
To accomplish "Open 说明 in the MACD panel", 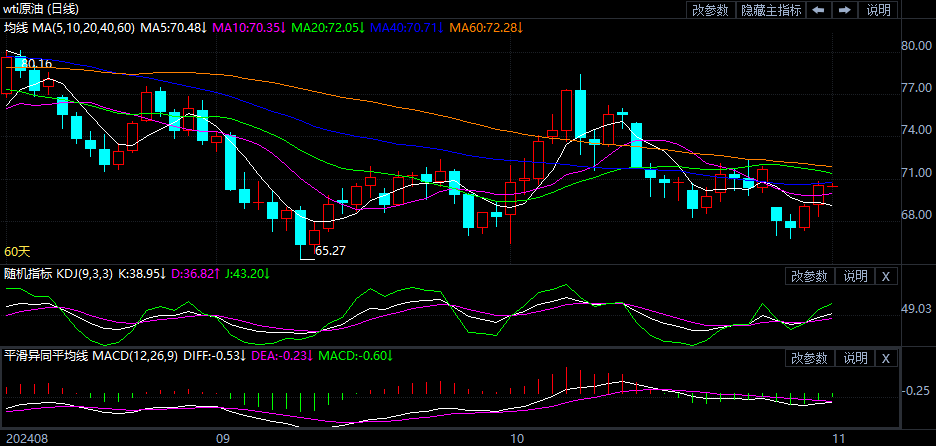I will (x=856, y=358).
